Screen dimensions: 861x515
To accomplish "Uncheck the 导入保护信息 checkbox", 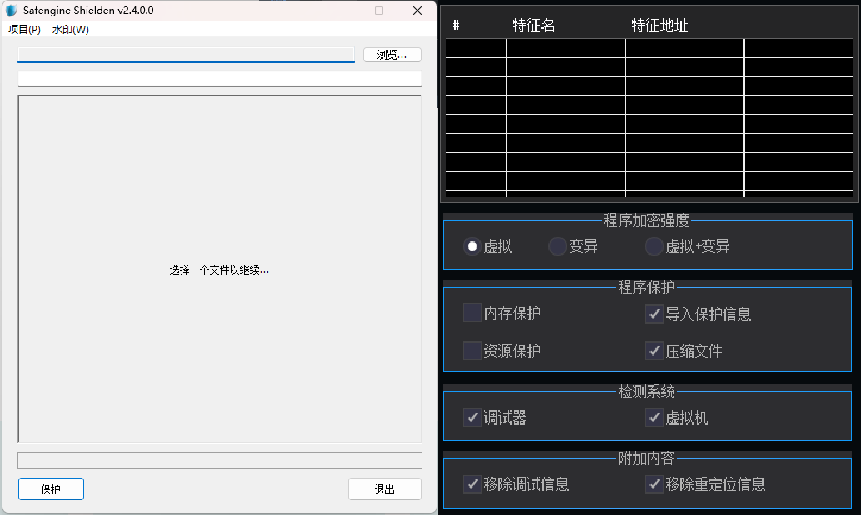I will click(654, 314).
